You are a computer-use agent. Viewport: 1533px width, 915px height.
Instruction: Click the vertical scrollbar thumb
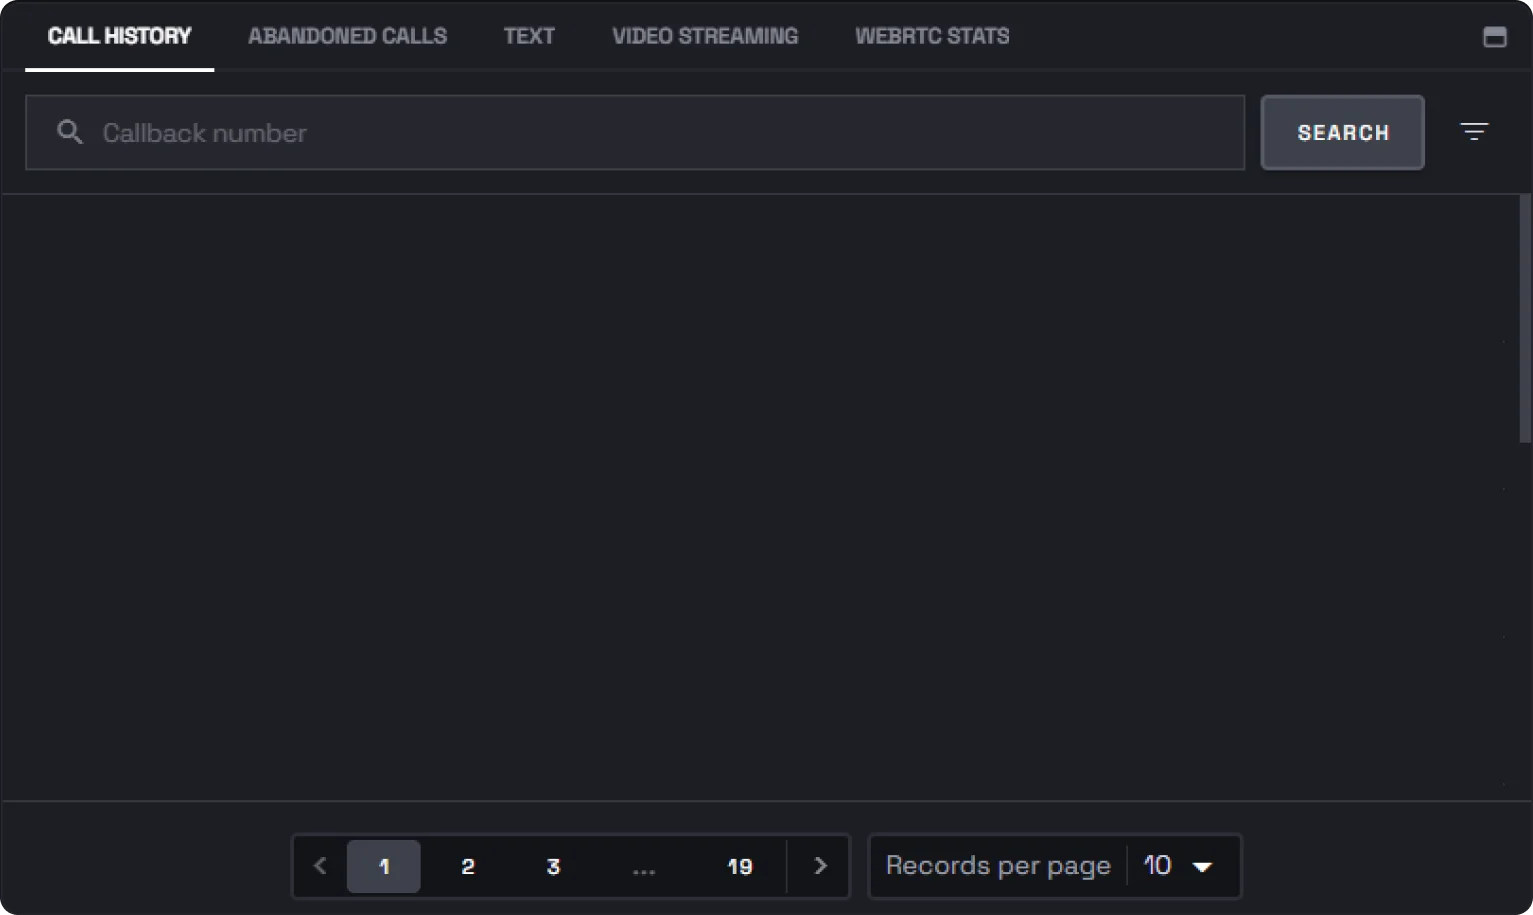[x=1525, y=318]
